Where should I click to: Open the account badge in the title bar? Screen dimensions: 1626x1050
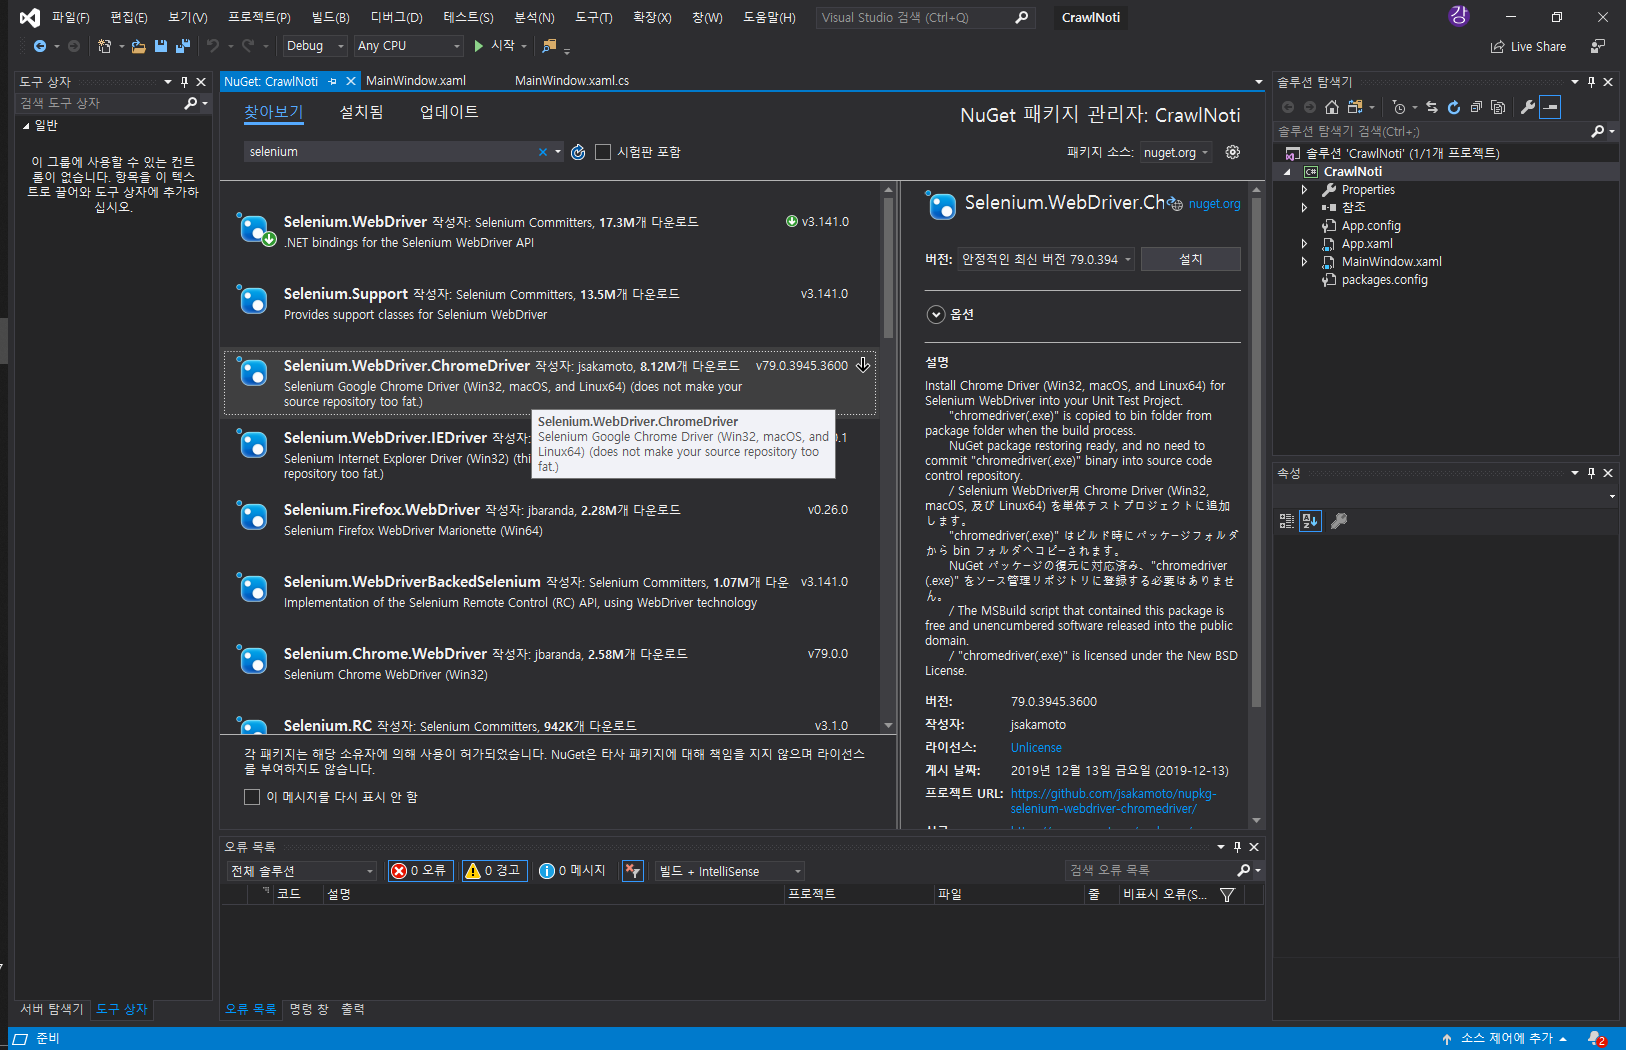point(1459,16)
